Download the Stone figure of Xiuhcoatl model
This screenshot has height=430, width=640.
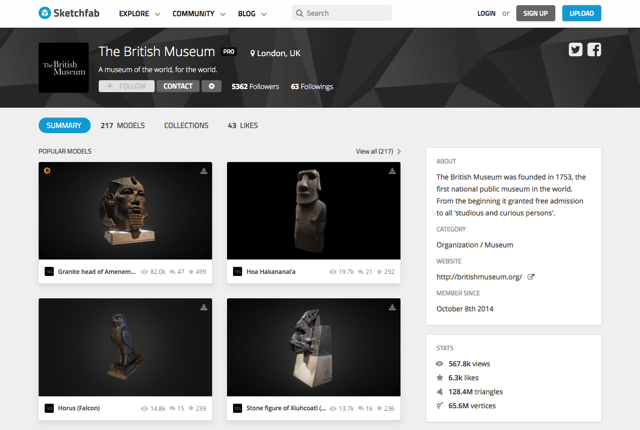(392, 307)
